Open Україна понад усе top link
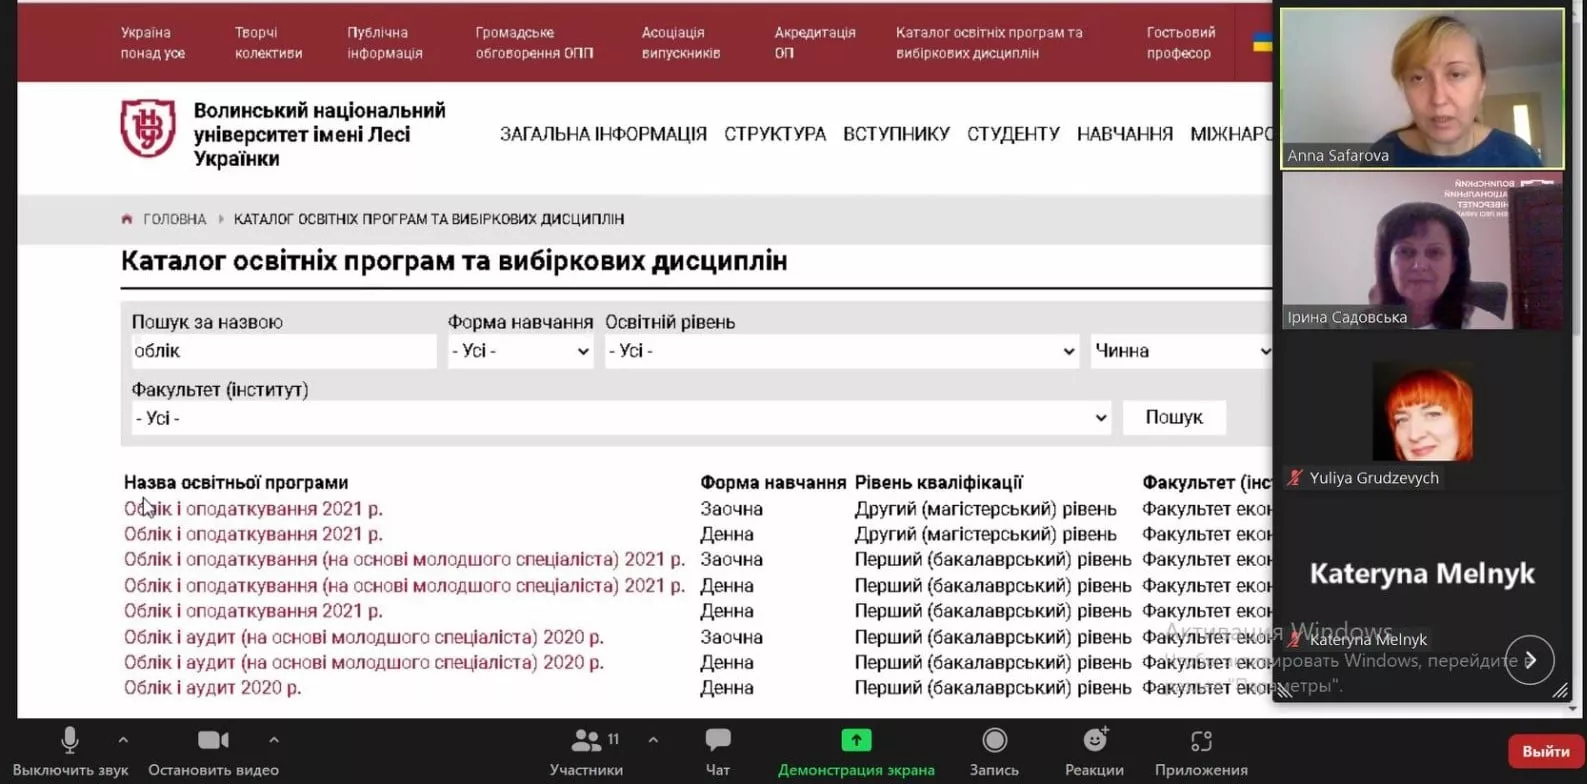The height and width of the screenshot is (784, 1587). [153, 43]
